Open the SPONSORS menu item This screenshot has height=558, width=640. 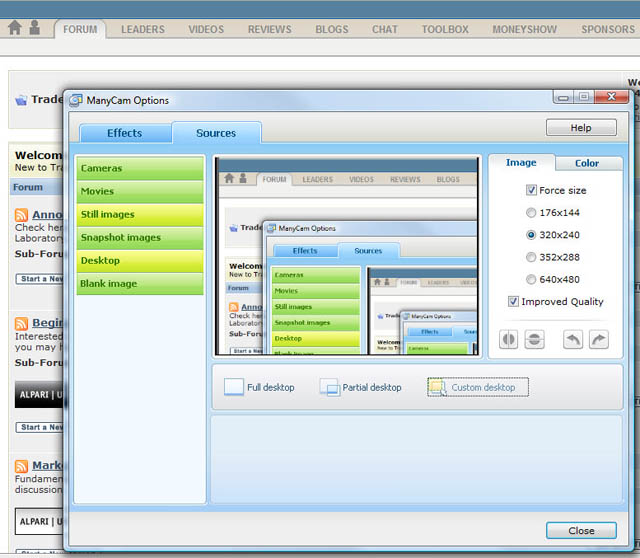tap(608, 29)
